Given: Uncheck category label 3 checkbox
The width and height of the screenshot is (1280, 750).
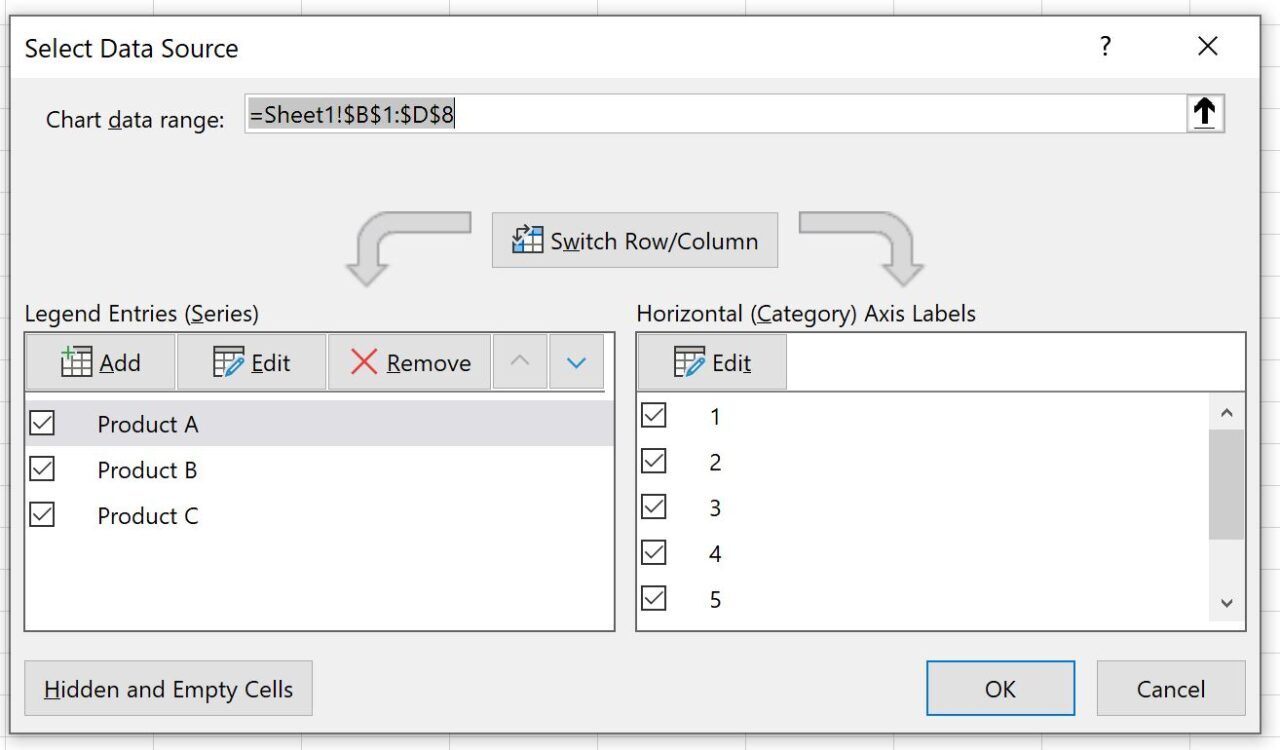Looking at the screenshot, I should pyautogui.click(x=653, y=507).
